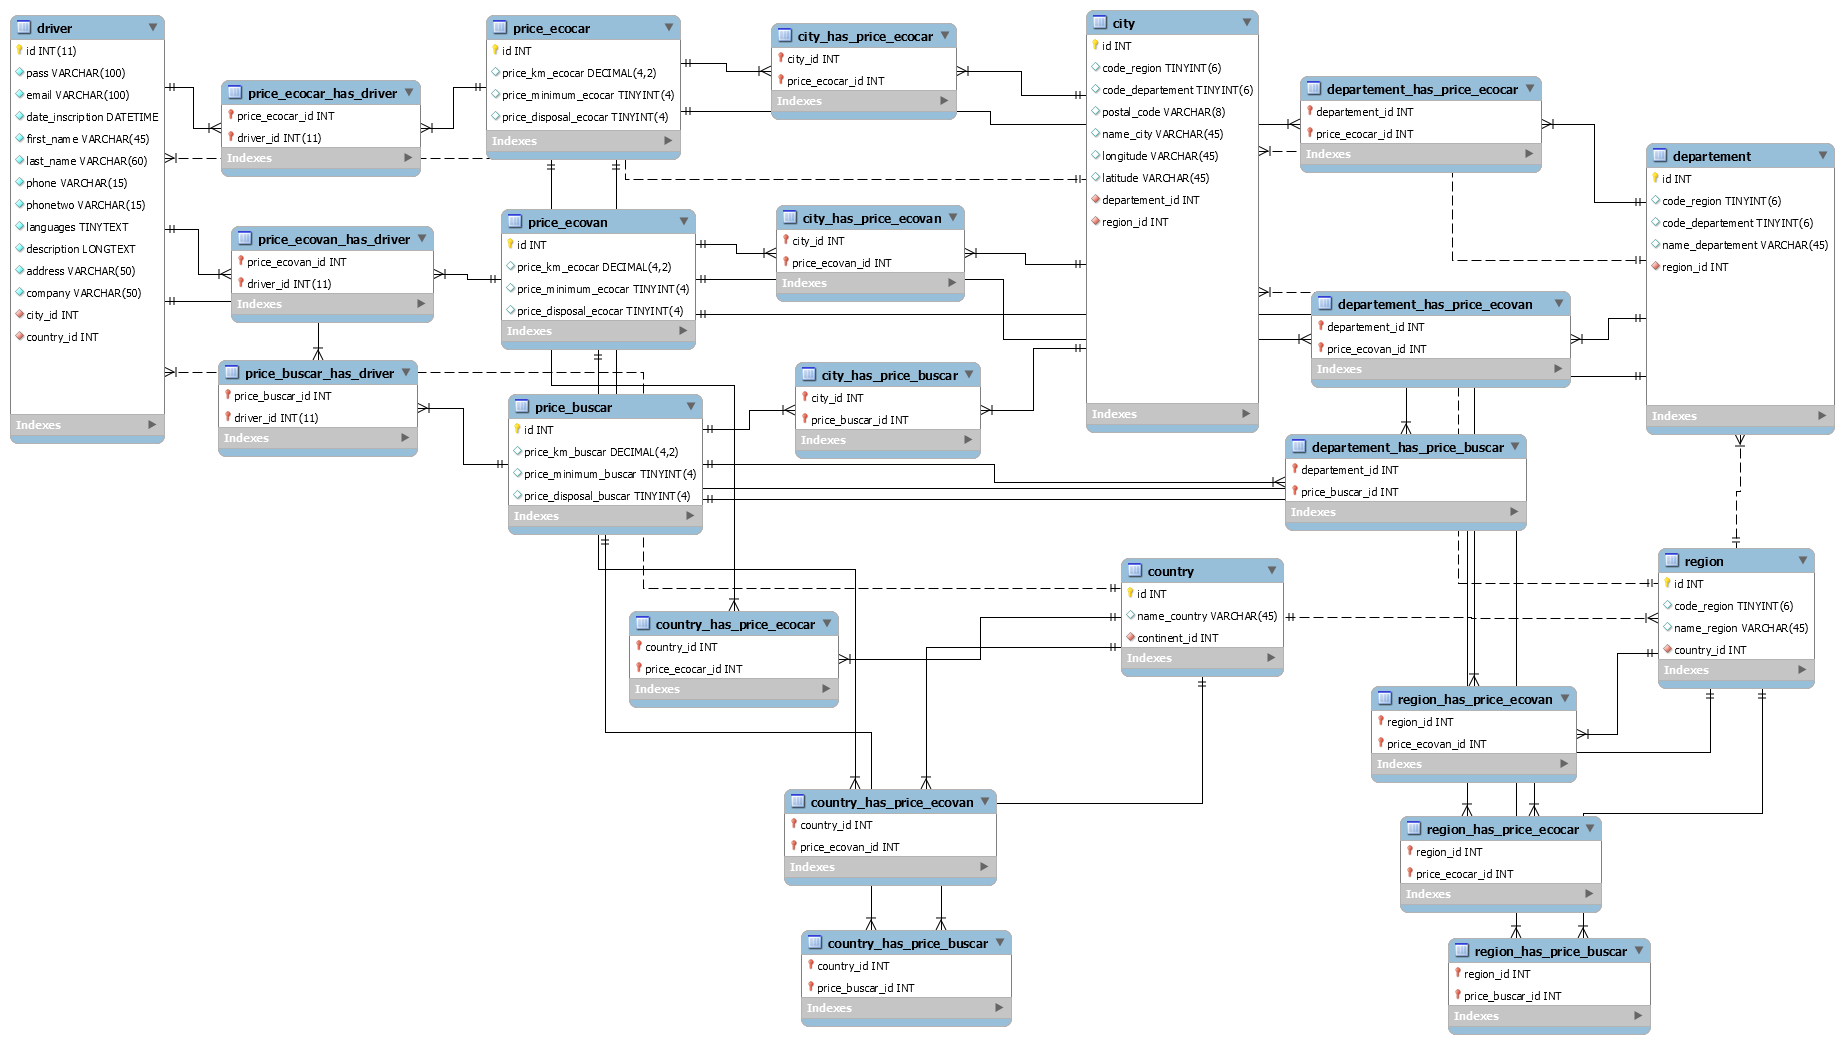The width and height of the screenshot is (1844, 1044).
Task: Select 'date_inscription DATETIME' column
Action: (x=87, y=117)
